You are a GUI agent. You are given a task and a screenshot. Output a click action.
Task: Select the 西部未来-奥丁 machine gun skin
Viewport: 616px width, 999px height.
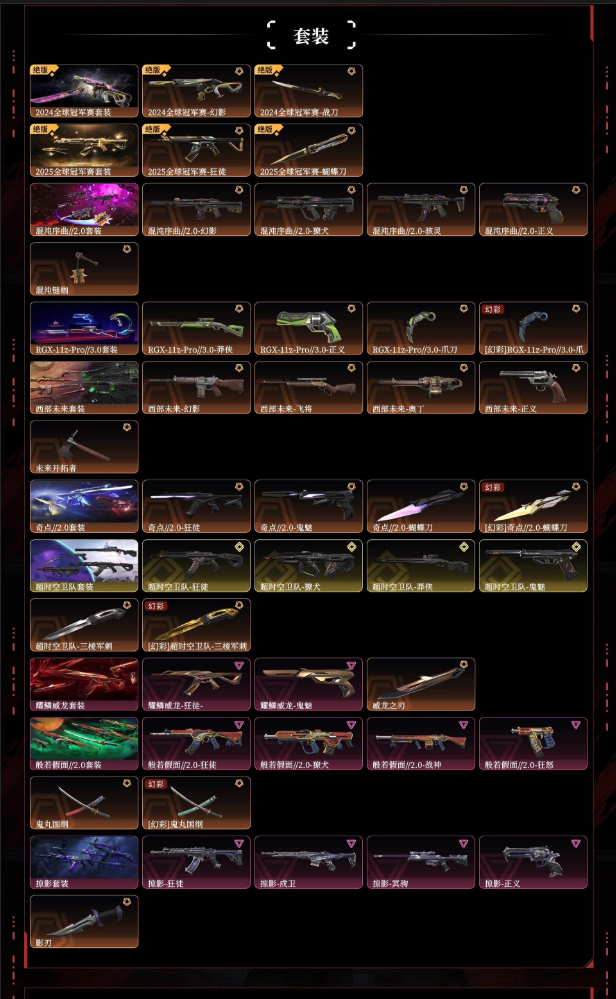pyautogui.click(x=421, y=387)
